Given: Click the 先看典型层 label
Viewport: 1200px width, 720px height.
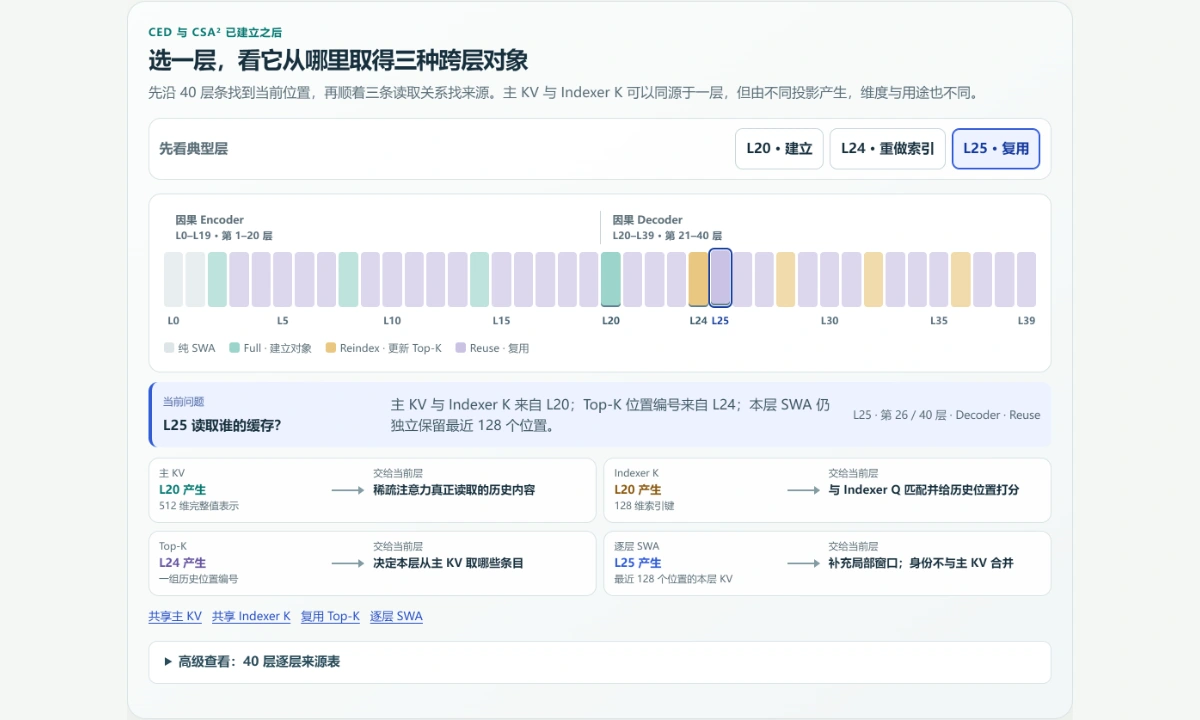Looking at the screenshot, I should pyautogui.click(x=193, y=148).
